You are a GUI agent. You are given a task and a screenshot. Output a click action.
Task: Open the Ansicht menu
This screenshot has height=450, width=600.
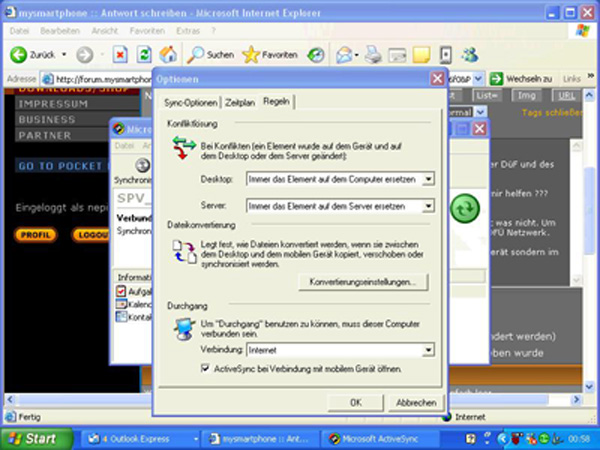point(105,31)
